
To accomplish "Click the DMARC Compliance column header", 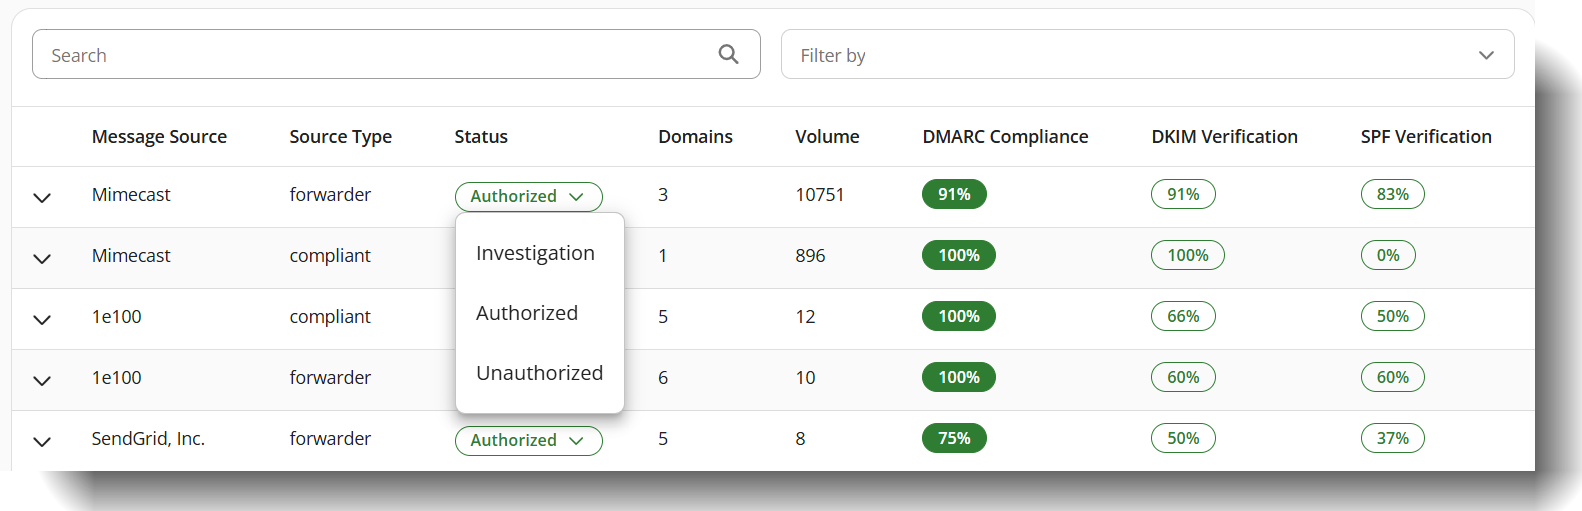I will point(1004,137).
